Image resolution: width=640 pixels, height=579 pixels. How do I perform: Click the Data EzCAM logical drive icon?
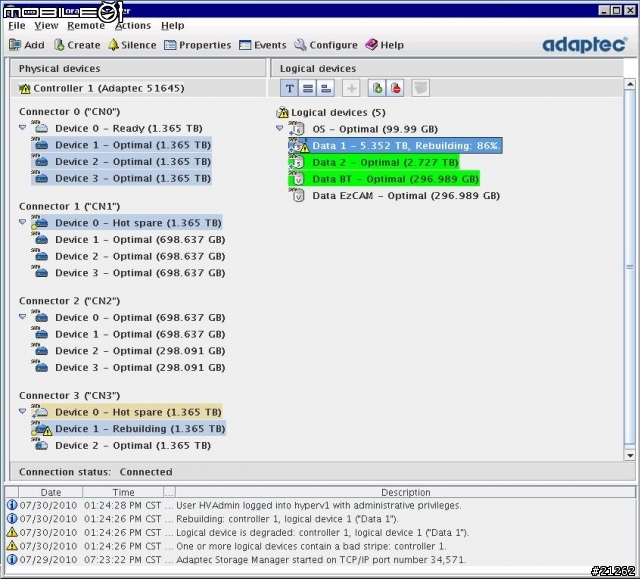(298, 195)
